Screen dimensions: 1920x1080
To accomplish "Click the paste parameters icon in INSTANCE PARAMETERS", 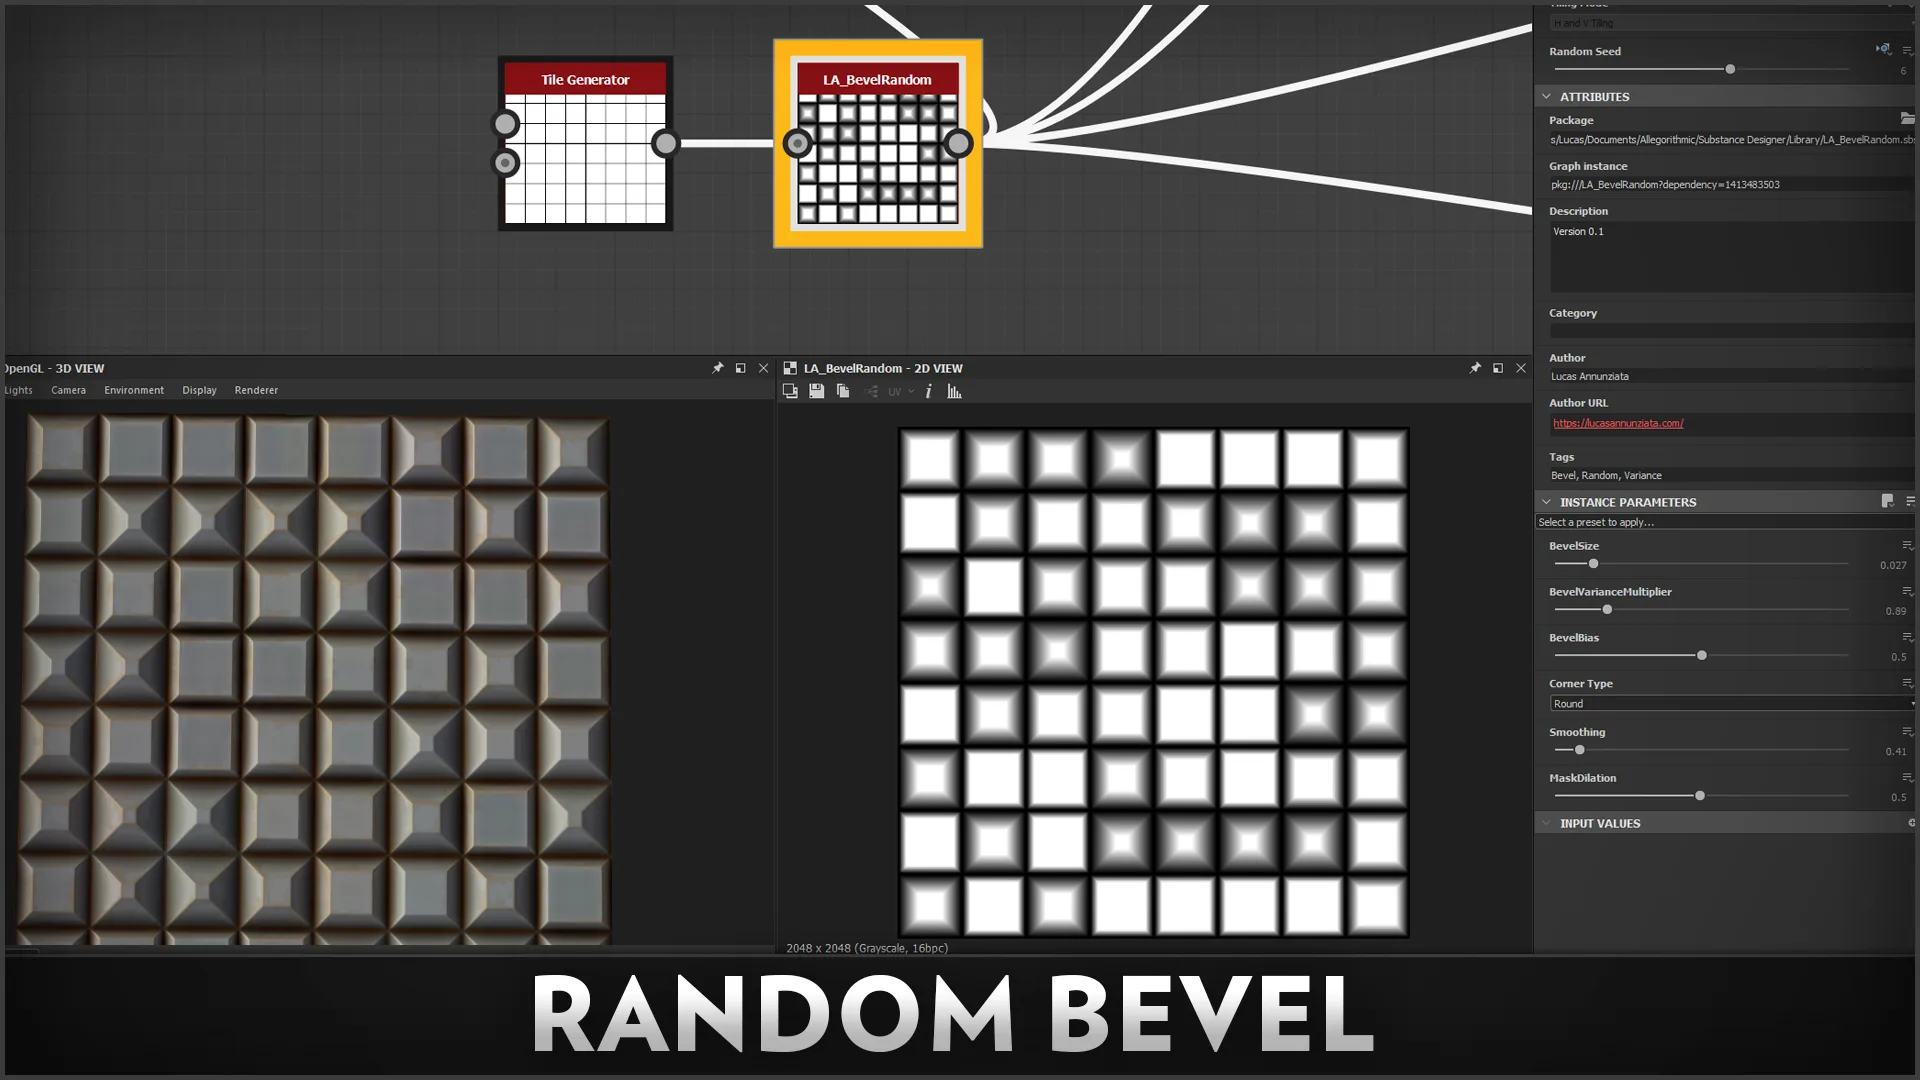I will pyautogui.click(x=1887, y=501).
